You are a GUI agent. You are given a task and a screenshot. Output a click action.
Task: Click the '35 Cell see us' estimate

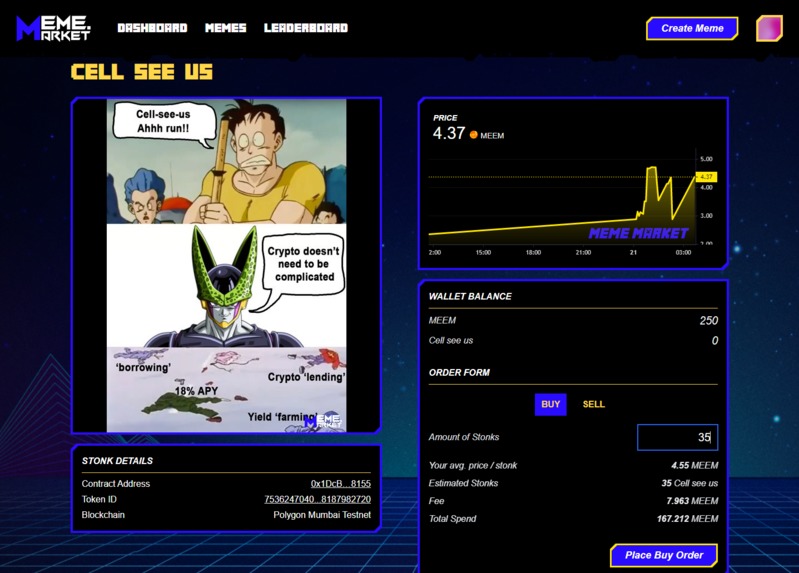tap(689, 483)
